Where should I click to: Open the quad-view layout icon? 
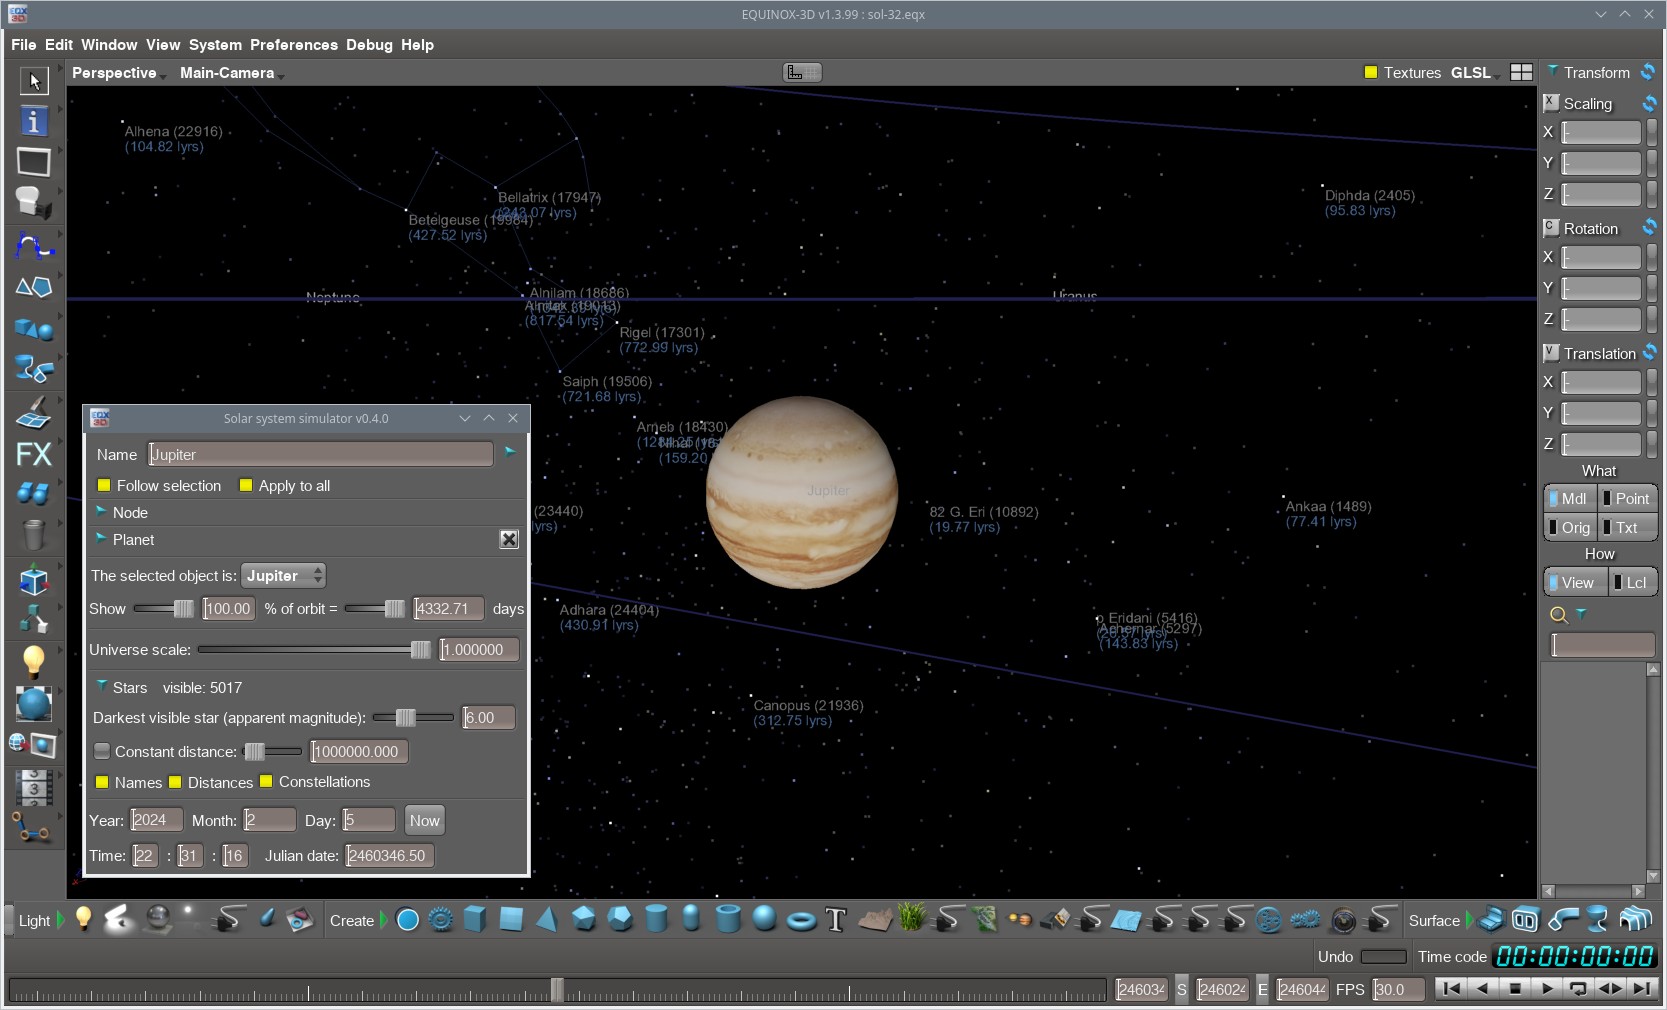click(x=1521, y=72)
